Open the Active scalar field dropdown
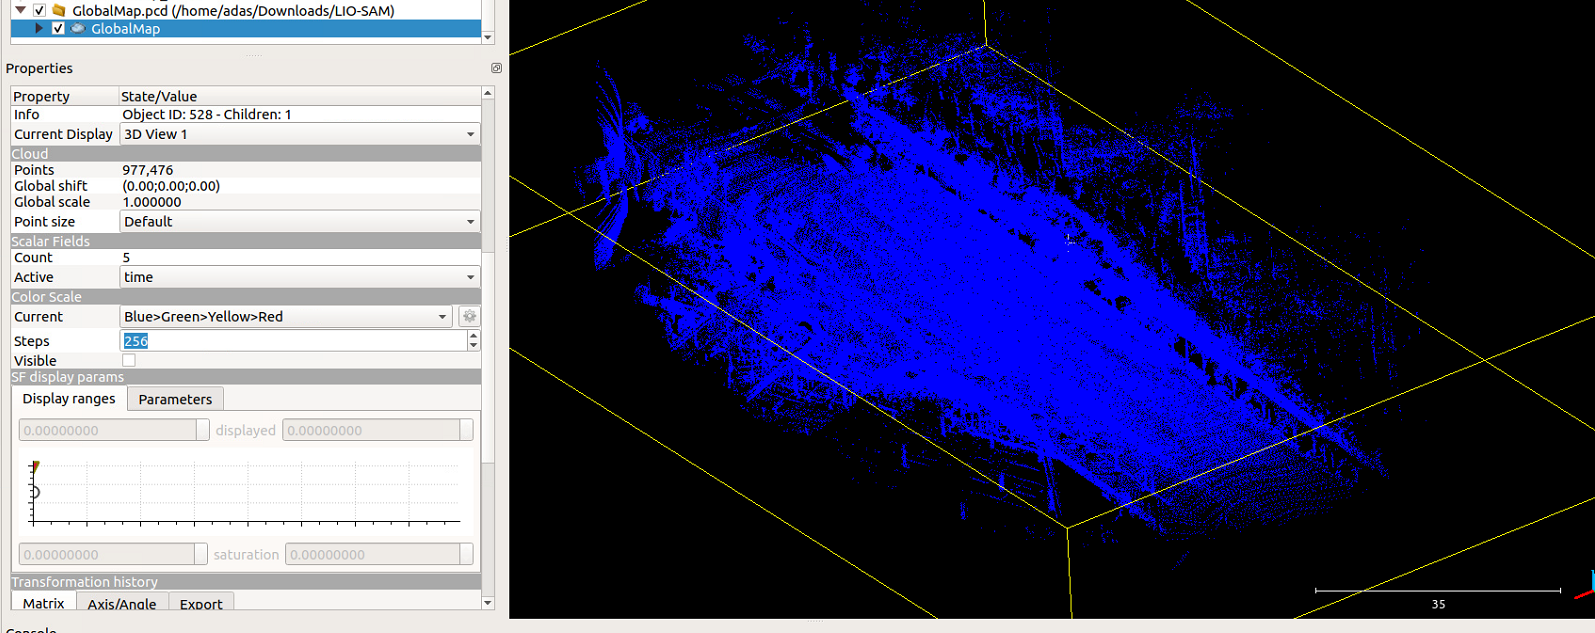1595x633 pixels. pyautogui.click(x=300, y=277)
